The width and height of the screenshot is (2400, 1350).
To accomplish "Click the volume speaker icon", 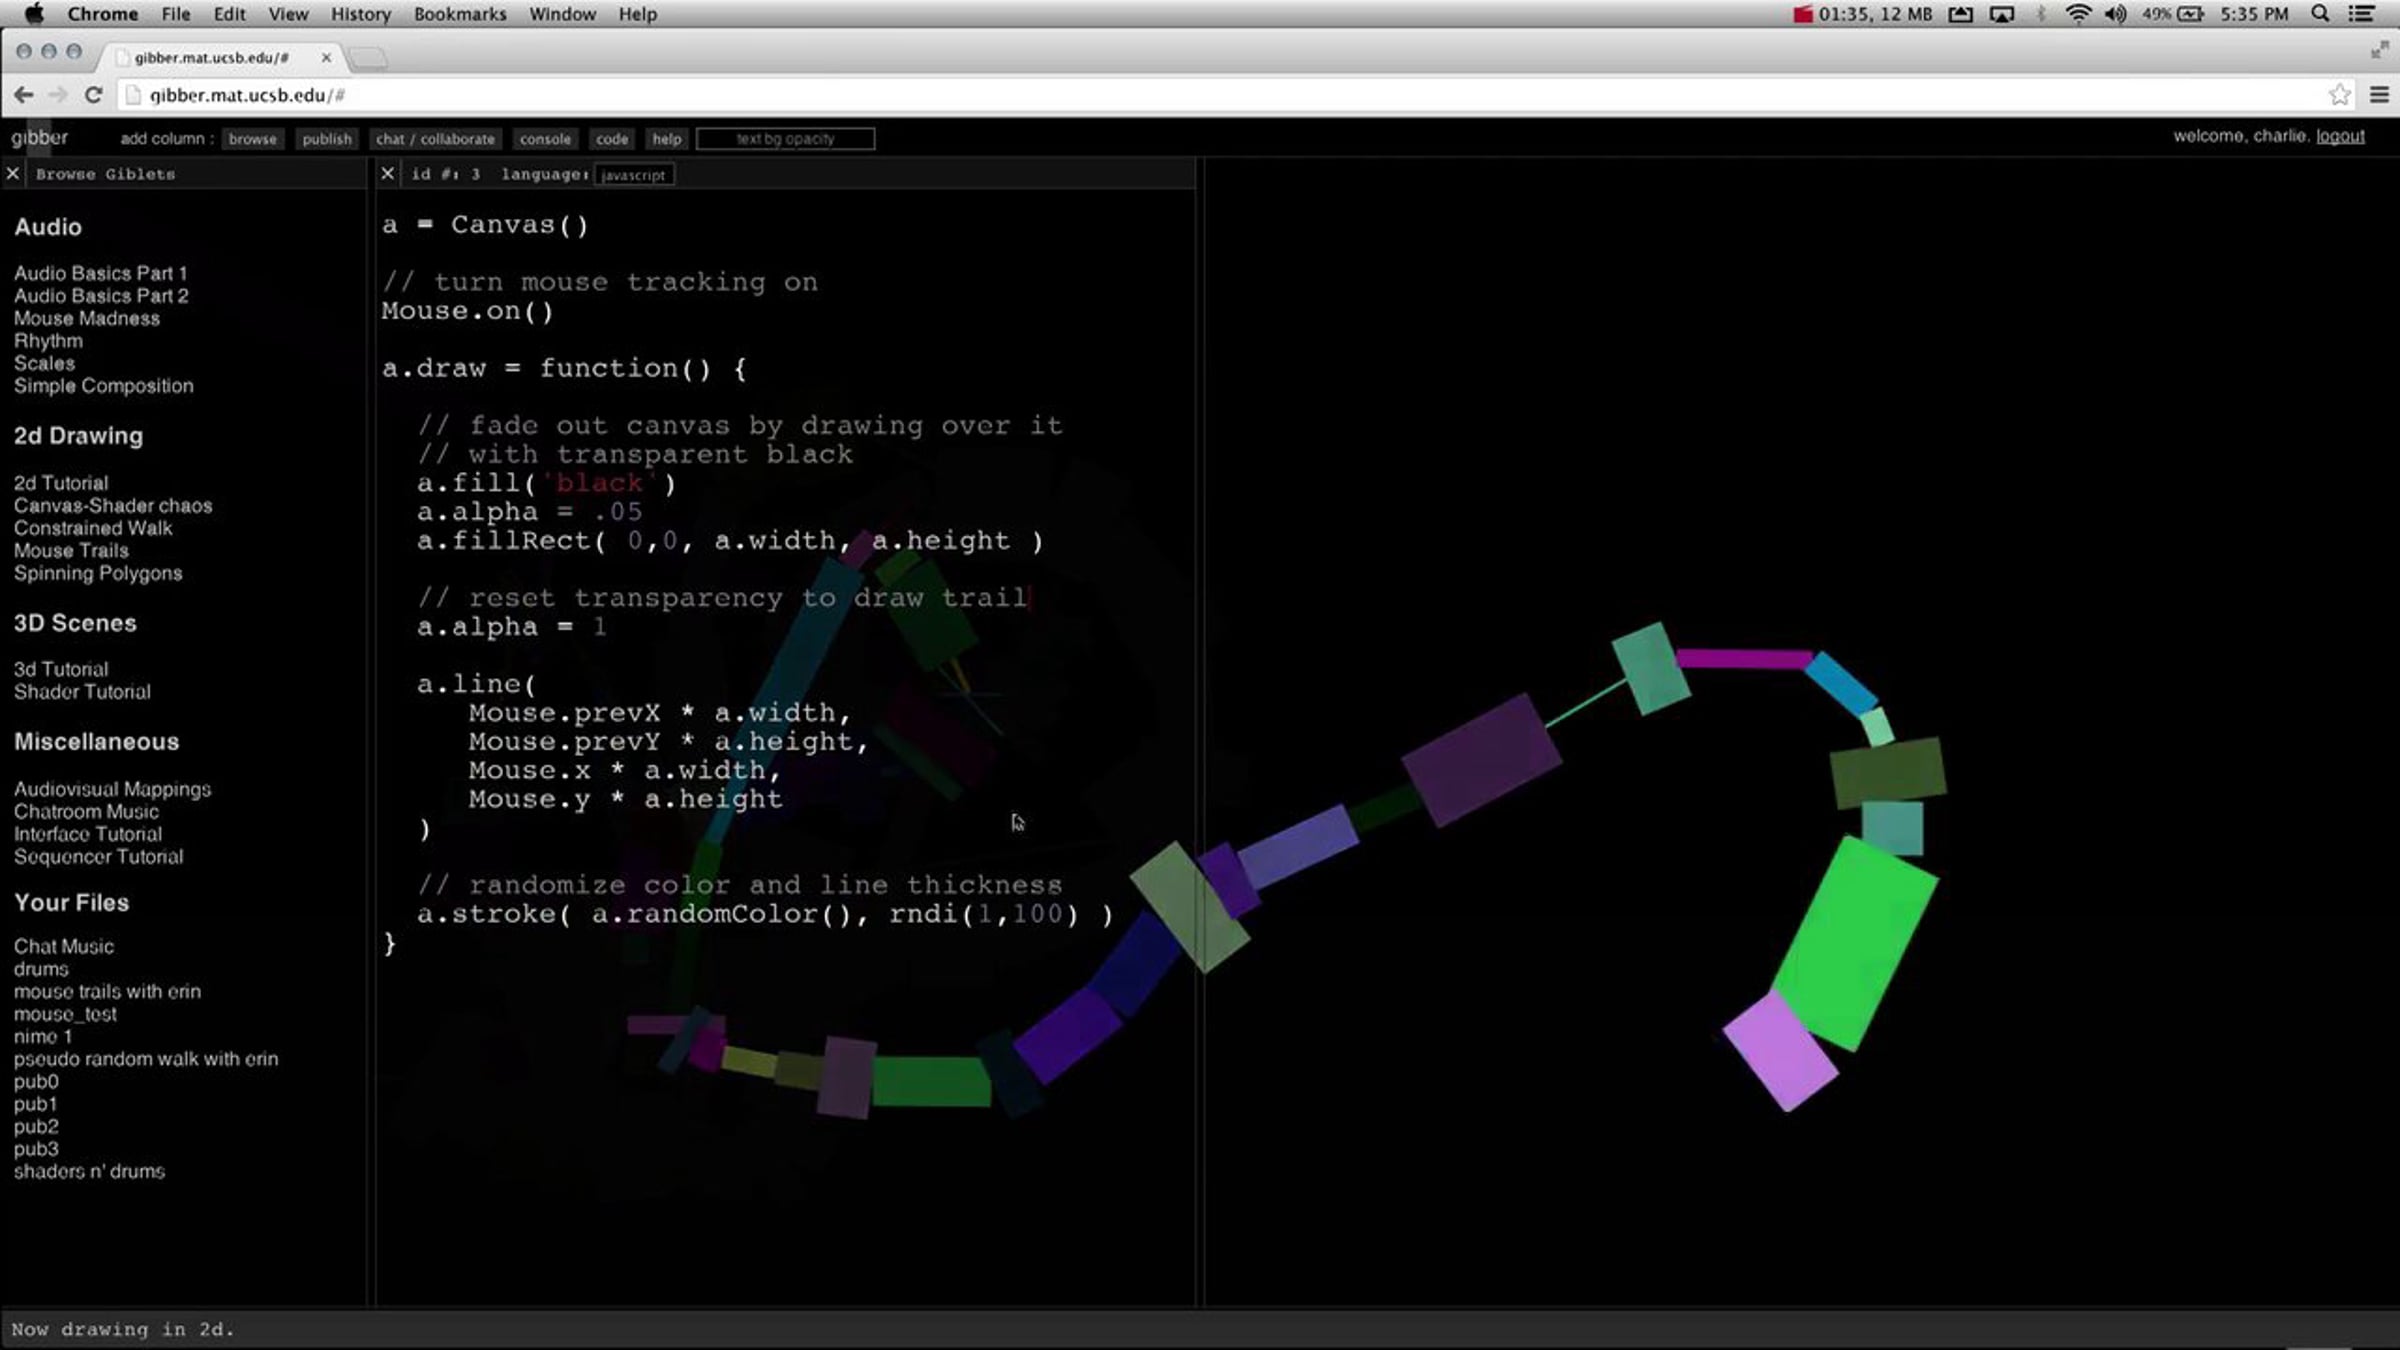I will tap(2115, 14).
